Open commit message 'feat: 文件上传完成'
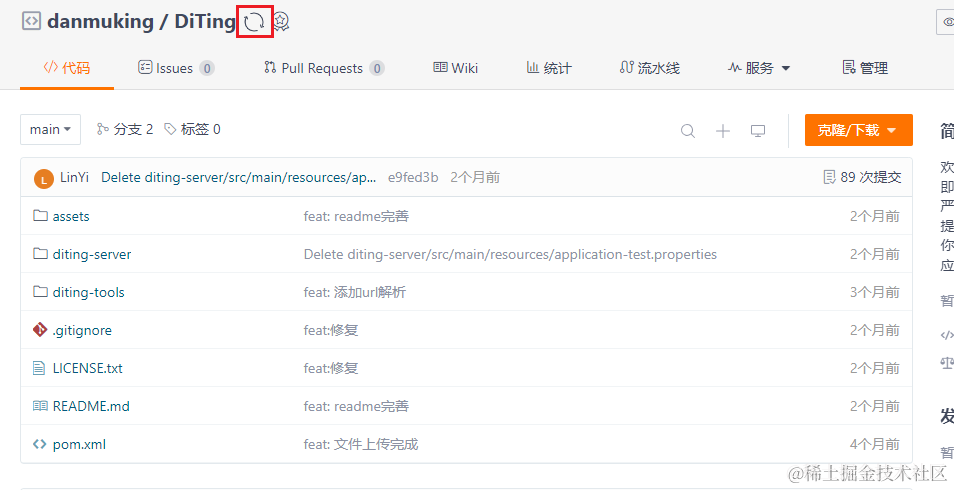 361,444
